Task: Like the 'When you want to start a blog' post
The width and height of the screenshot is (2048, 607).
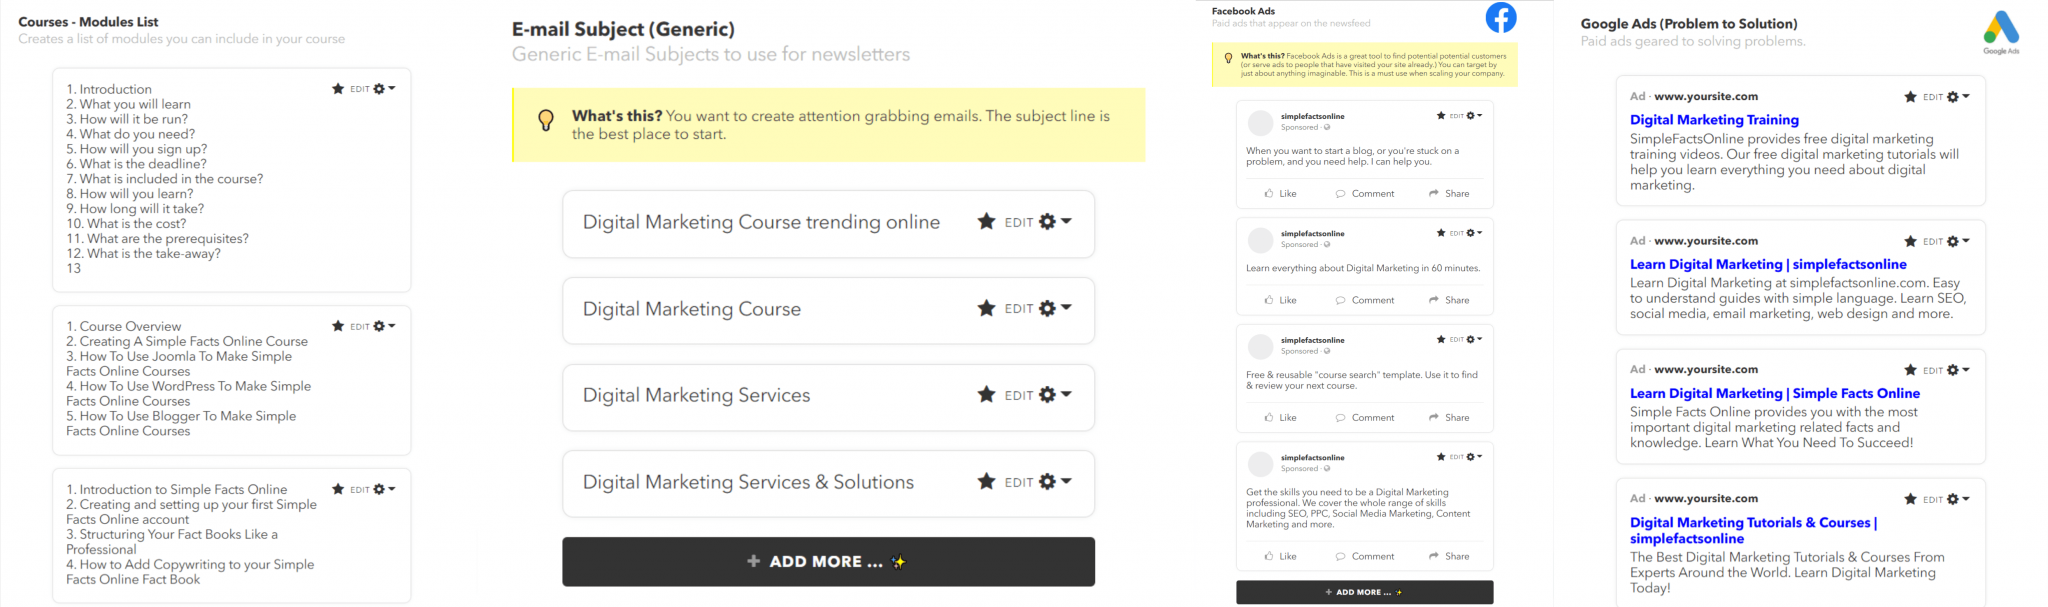Action: point(1280,193)
